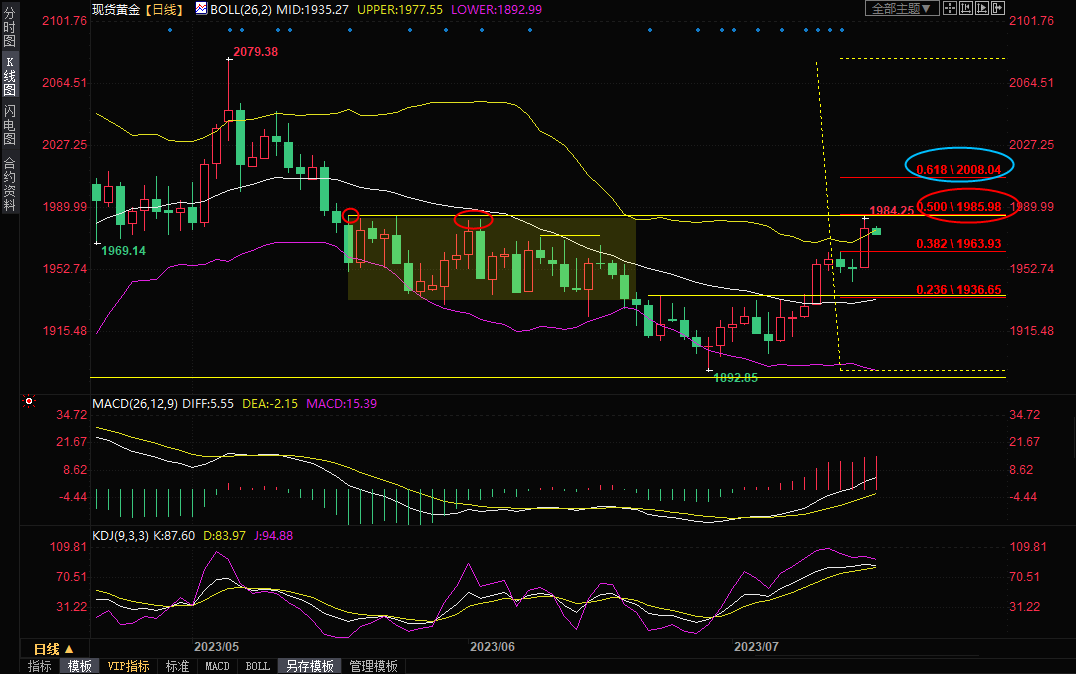Viewport: 1076px width, 674px height.
Task: Click the last top-right toolbar icon
Action: (x=997, y=9)
